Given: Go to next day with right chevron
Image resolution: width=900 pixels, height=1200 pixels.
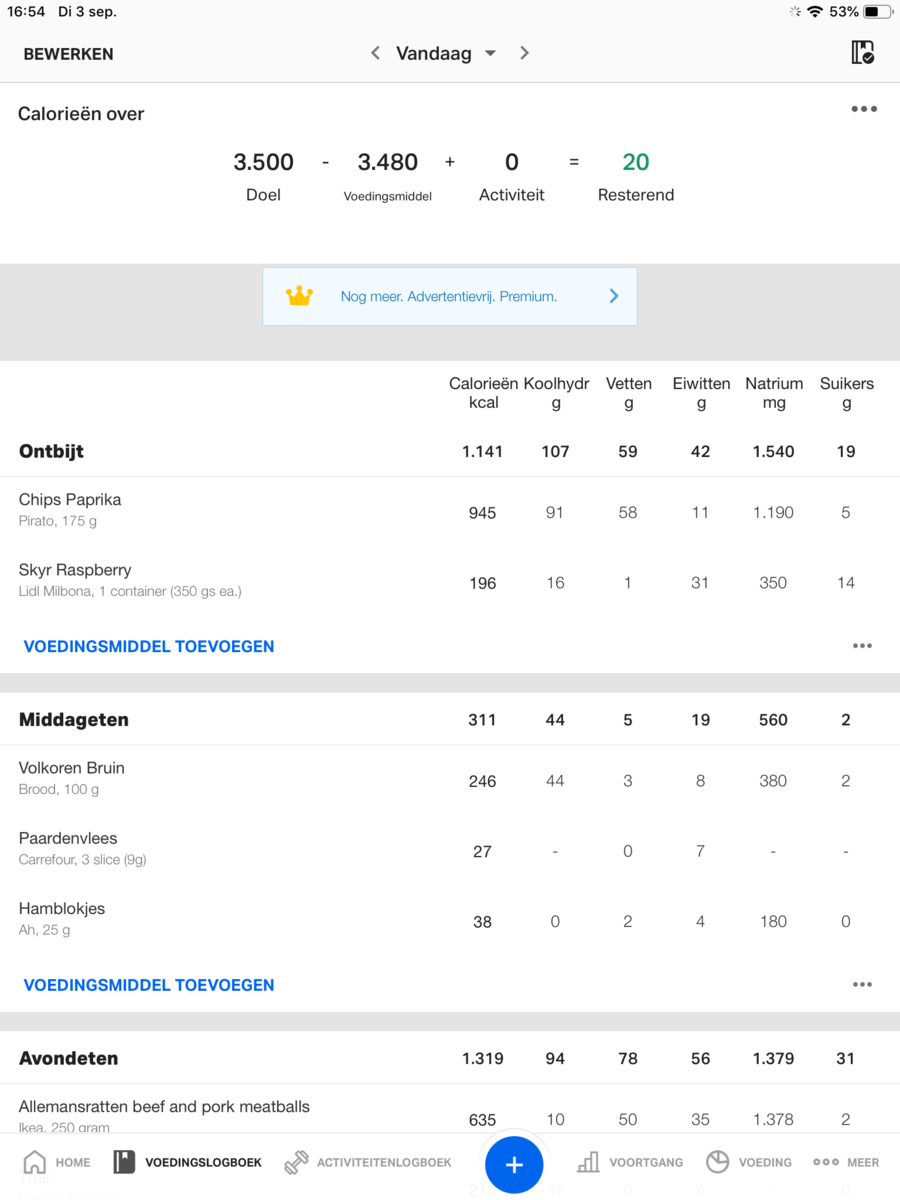Looking at the screenshot, I should coord(524,53).
